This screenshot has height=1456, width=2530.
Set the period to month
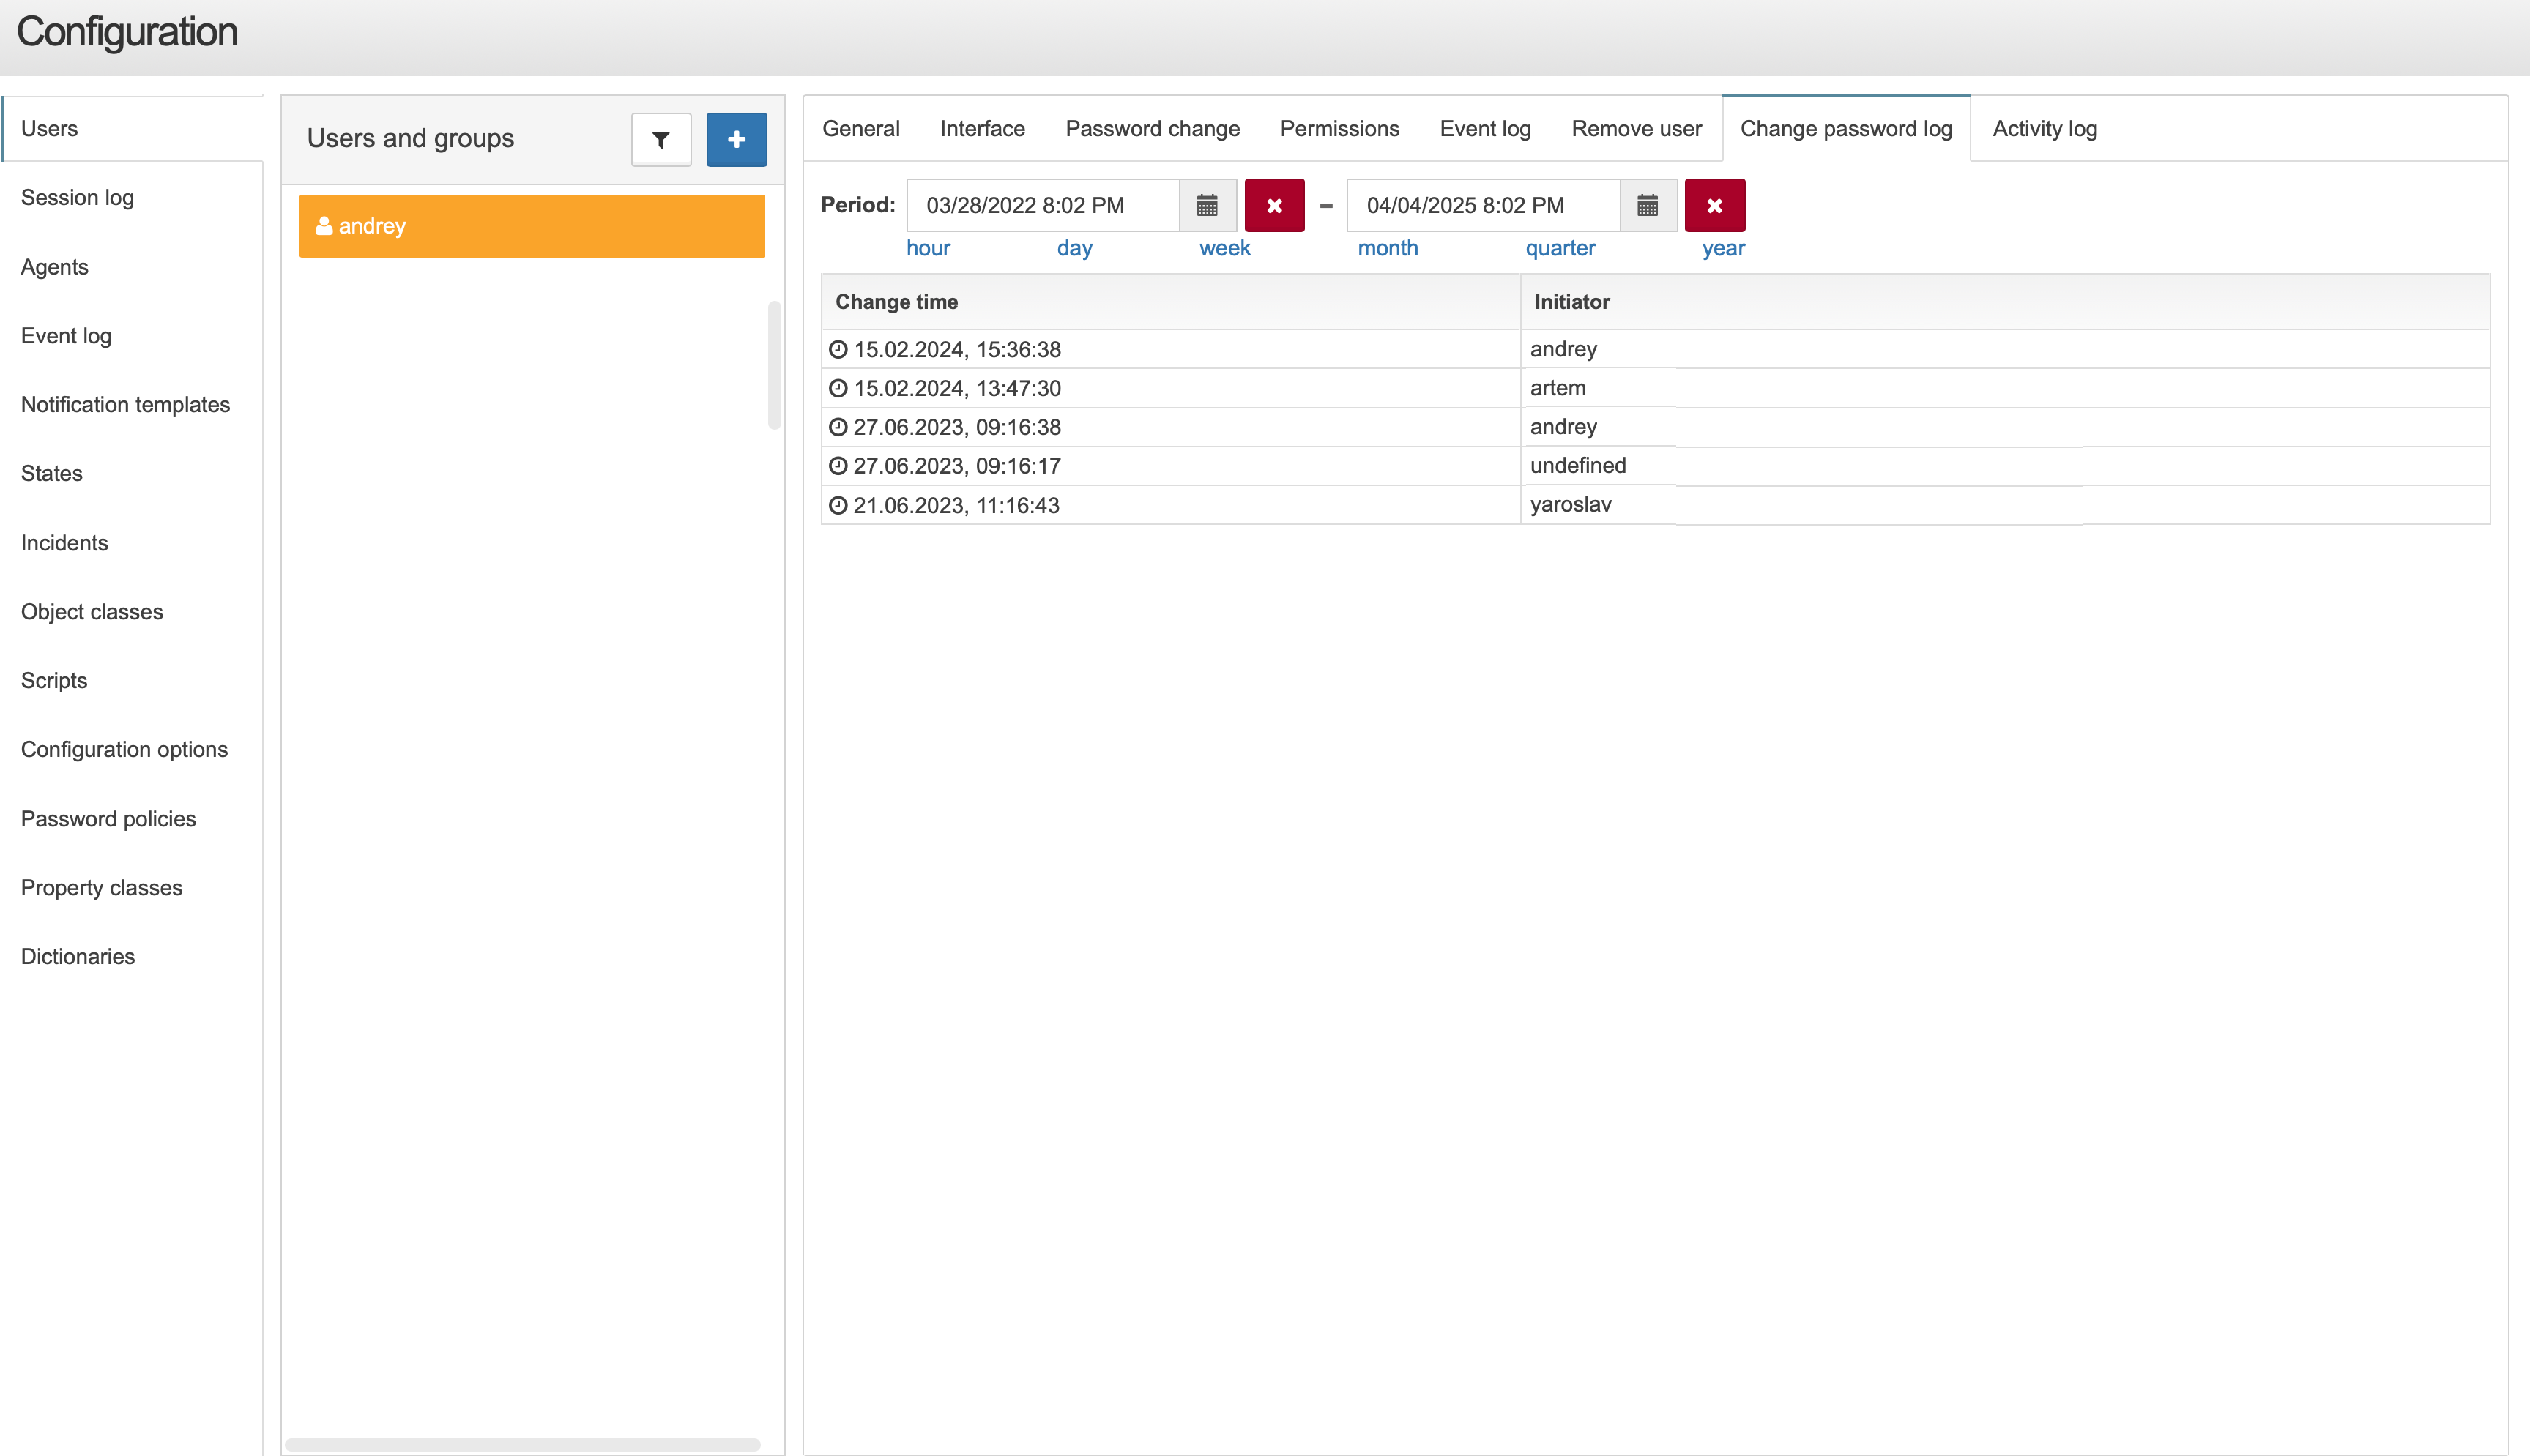pos(1387,248)
